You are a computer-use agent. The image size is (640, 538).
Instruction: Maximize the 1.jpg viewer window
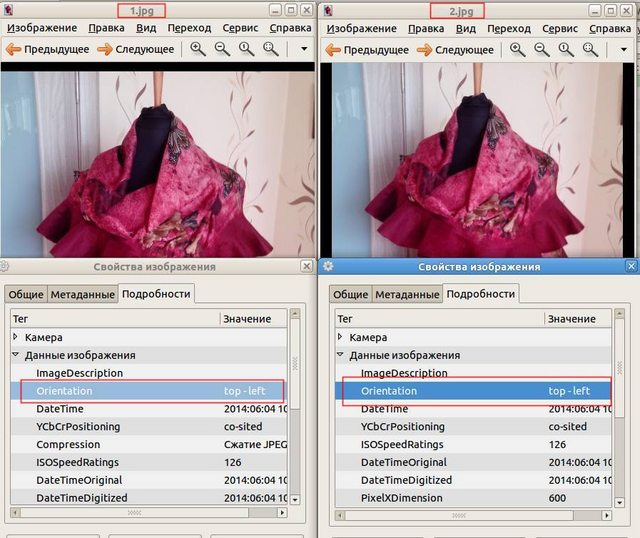point(291,10)
